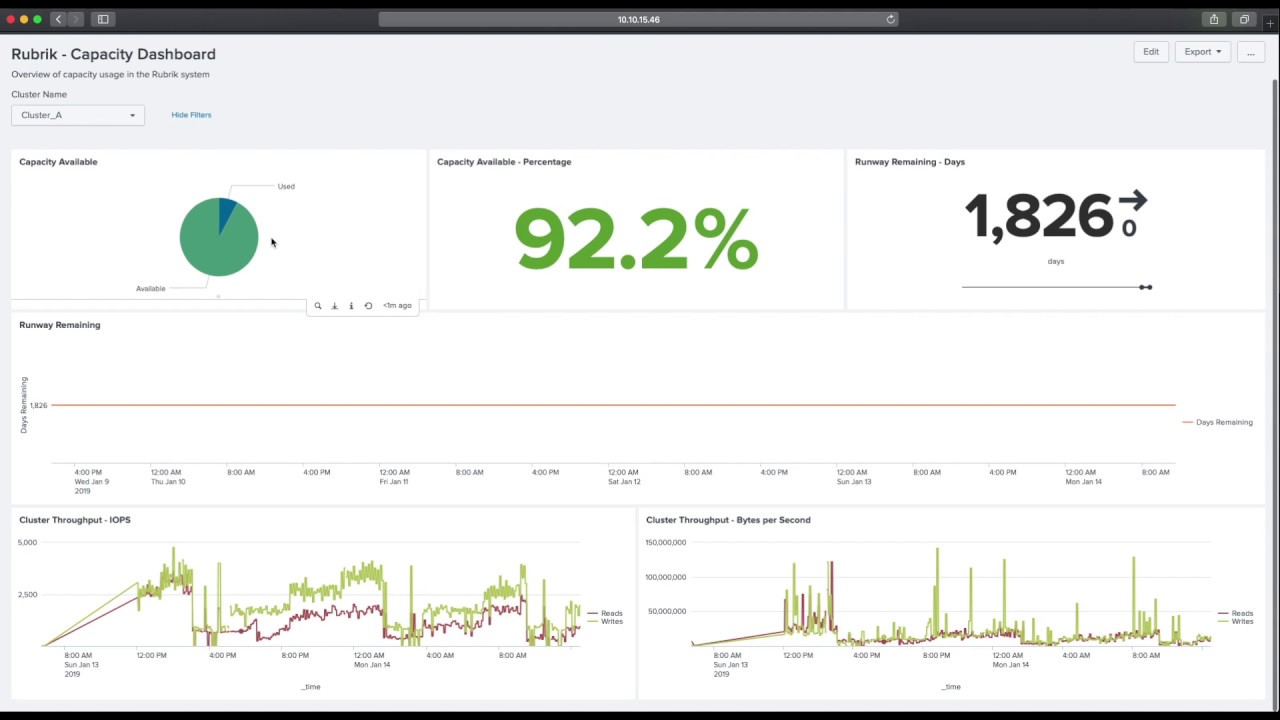Click the address bar showing 10.10.15.46
The image size is (1280, 720).
(638, 19)
